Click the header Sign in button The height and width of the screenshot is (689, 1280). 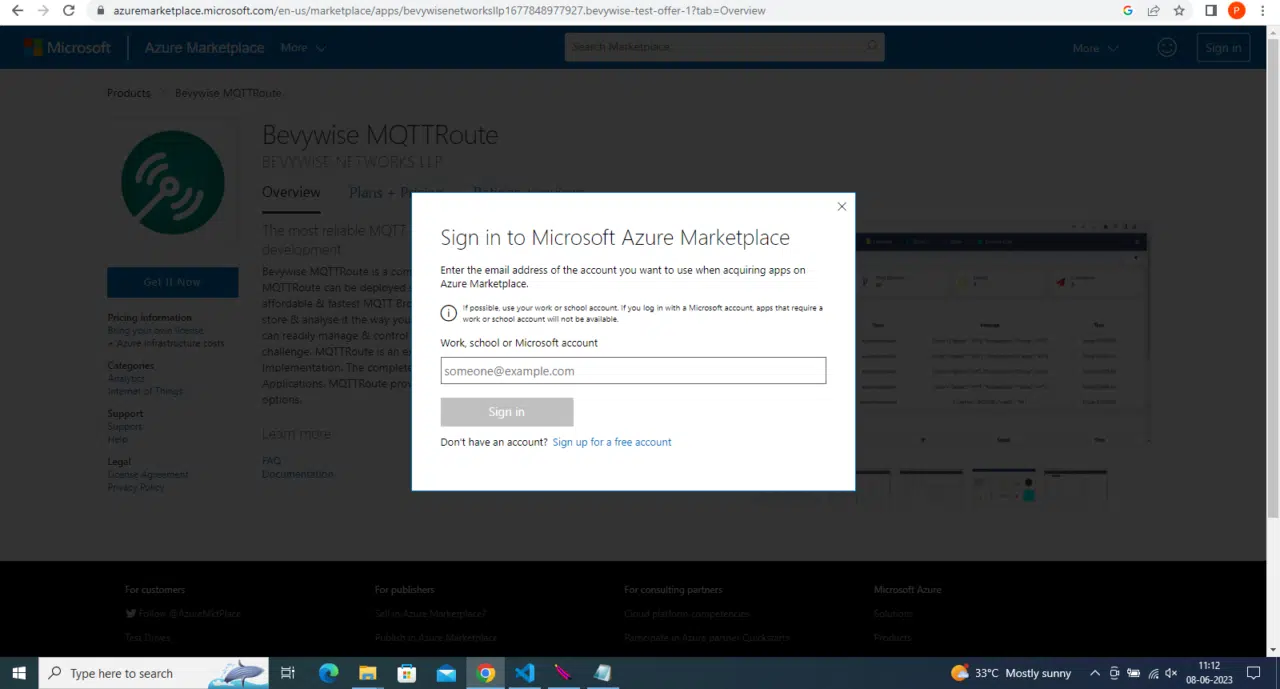(x=1223, y=48)
